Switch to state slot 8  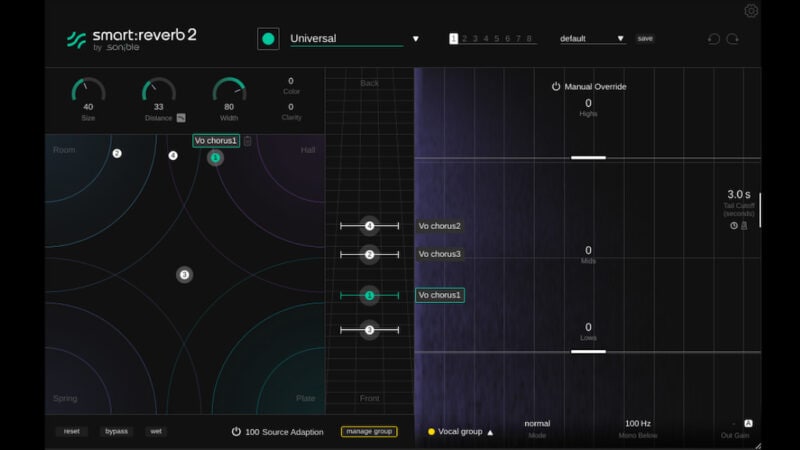click(529, 39)
